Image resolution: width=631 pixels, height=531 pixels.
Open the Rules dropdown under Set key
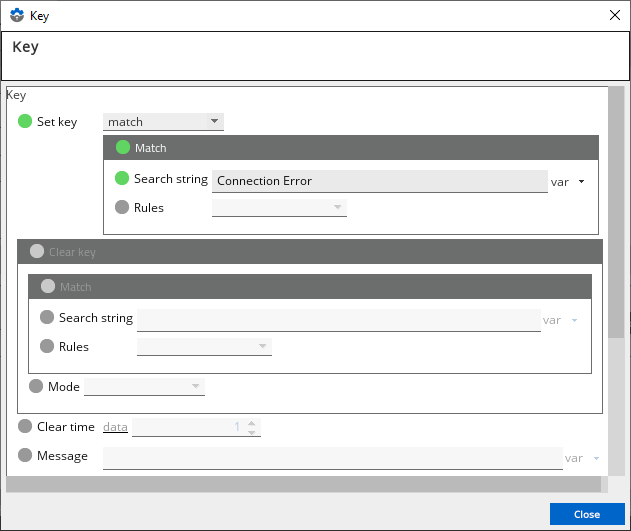(x=278, y=208)
